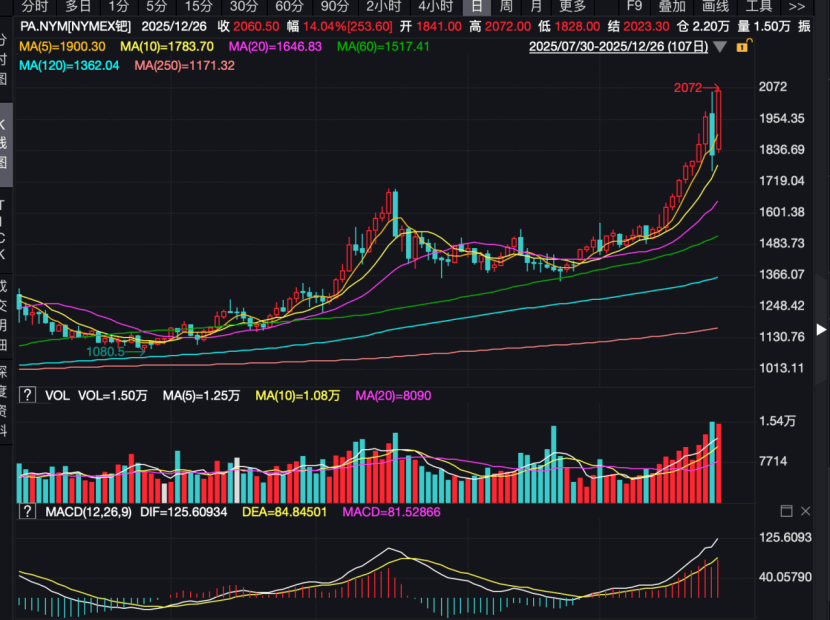Click the MACD indicator help question-mark icon
Viewport: 830px width, 620px height.
(x=27, y=511)
